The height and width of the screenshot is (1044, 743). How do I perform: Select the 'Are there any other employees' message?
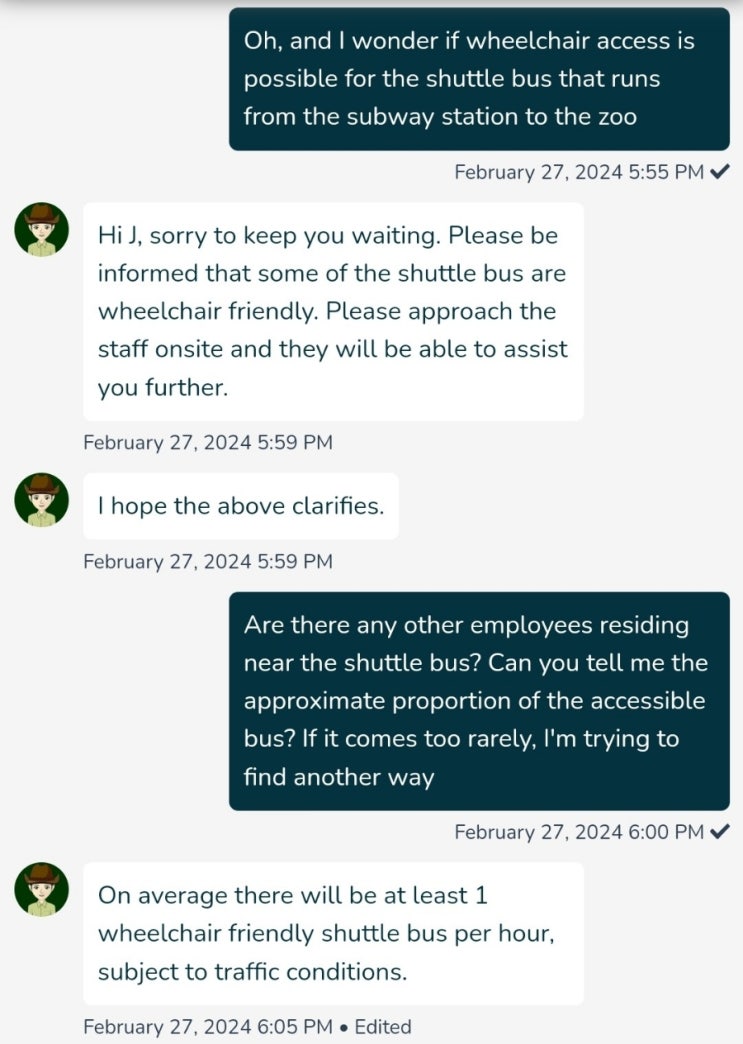point(479,700)
